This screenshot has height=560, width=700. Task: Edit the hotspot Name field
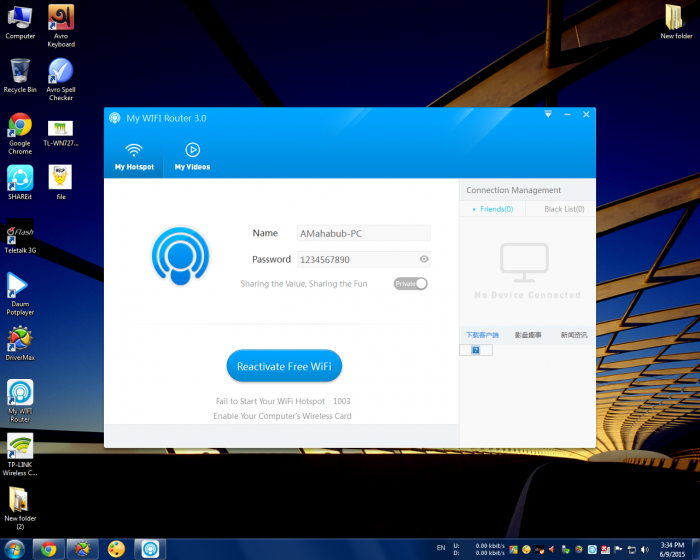click(363, 233)
